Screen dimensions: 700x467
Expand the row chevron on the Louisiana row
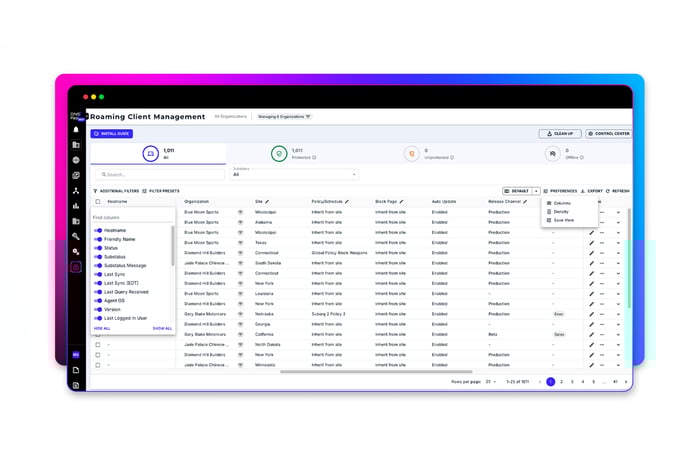[618, 294]
